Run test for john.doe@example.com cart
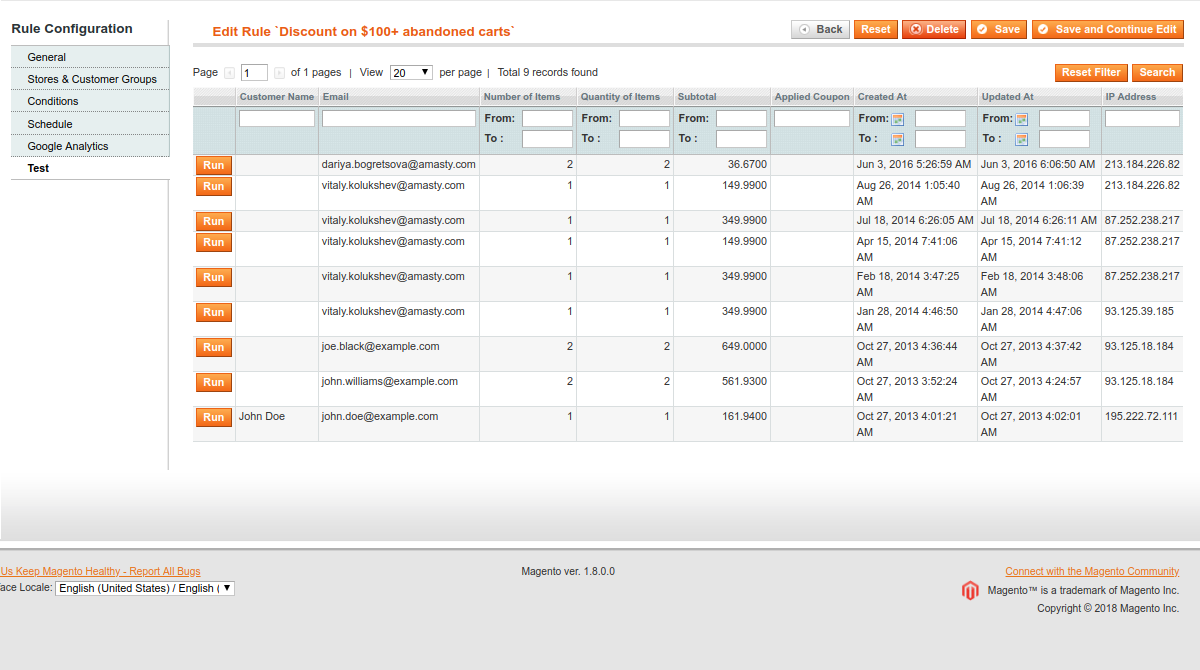 [x=214, y=417]
